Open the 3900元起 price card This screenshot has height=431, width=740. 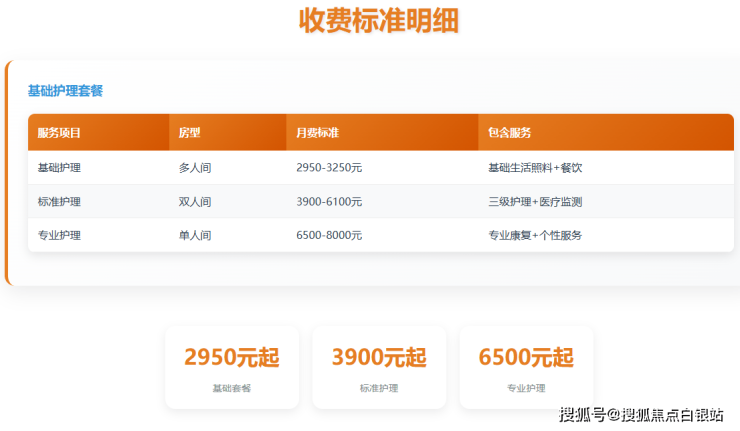tap(379, 367)
